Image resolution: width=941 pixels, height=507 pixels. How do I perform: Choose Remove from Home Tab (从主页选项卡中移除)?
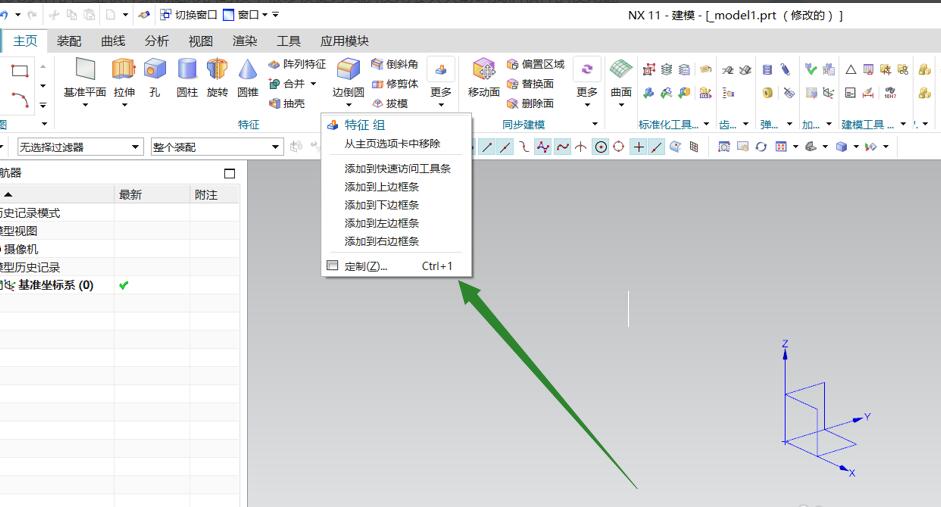[x=397, y=143]
